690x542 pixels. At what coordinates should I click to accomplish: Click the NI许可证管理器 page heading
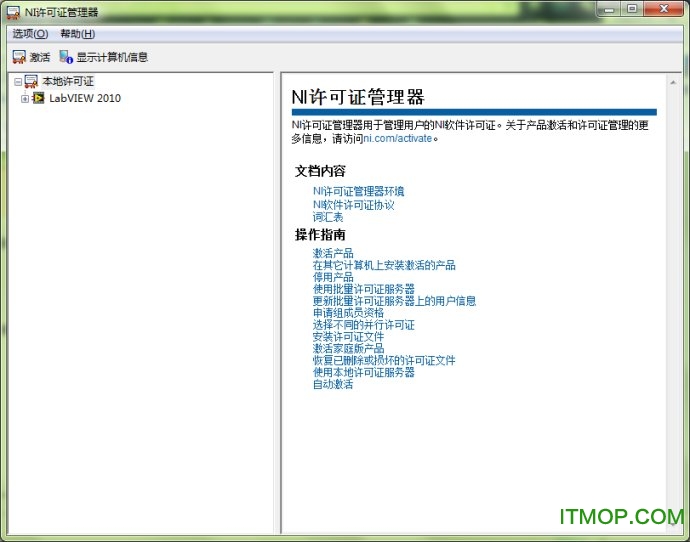pos(358,97)
